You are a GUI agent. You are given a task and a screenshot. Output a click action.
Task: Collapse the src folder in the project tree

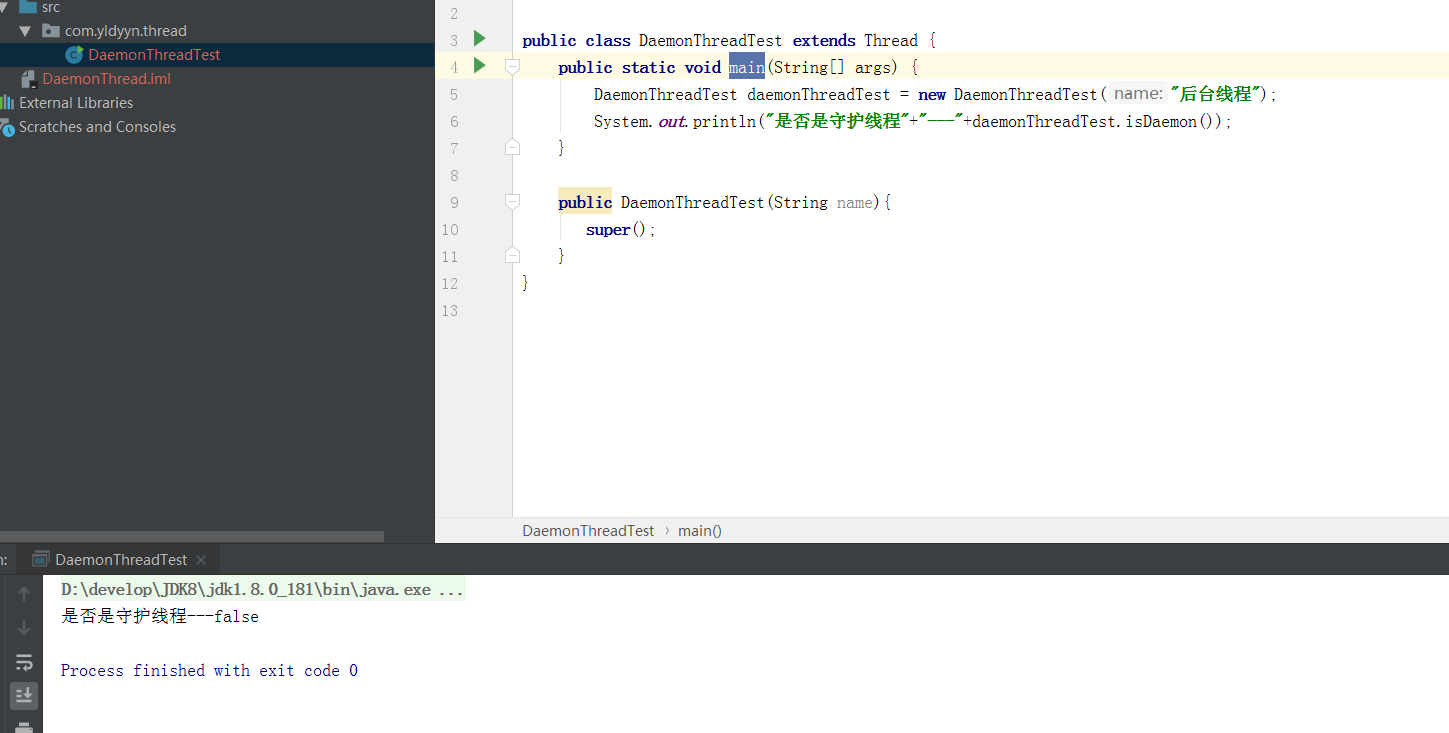click(x=4, y=7)
